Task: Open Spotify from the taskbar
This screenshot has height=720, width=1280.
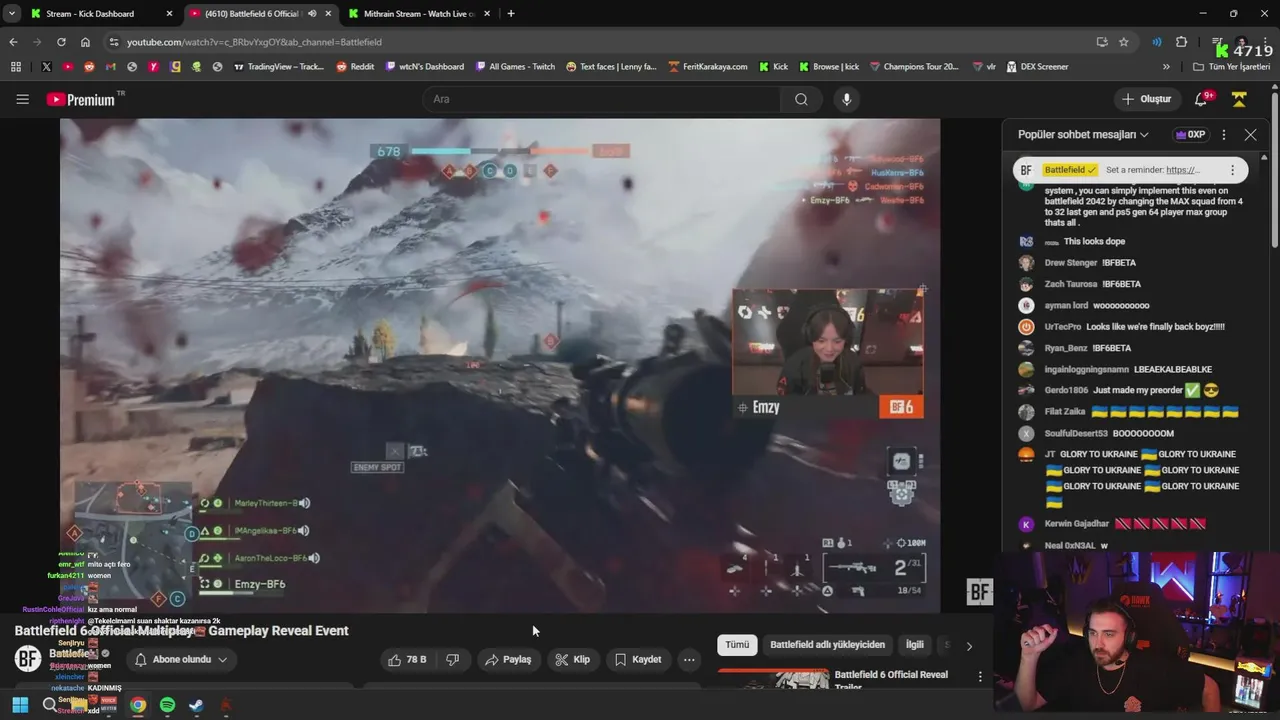Action: [x=167, y=705]
